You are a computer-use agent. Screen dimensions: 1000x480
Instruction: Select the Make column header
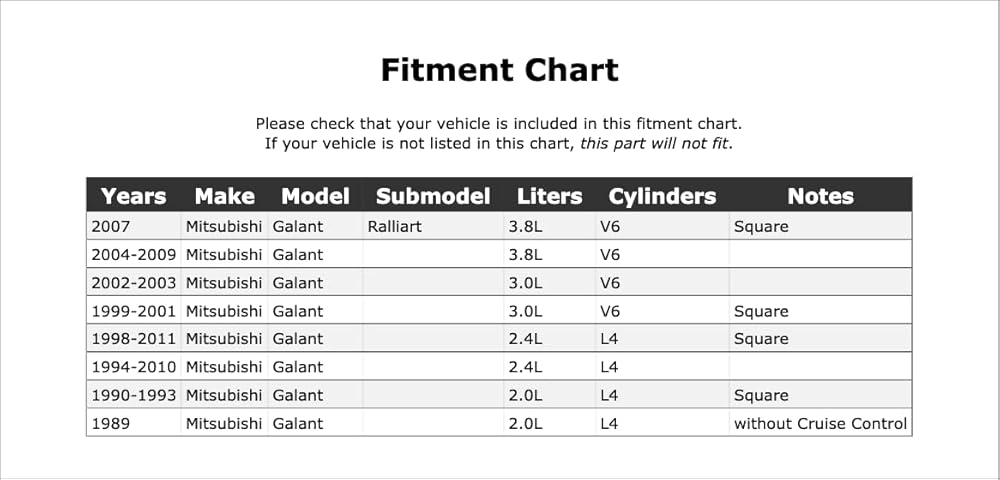pyautogui.click(x=224, y=196)
